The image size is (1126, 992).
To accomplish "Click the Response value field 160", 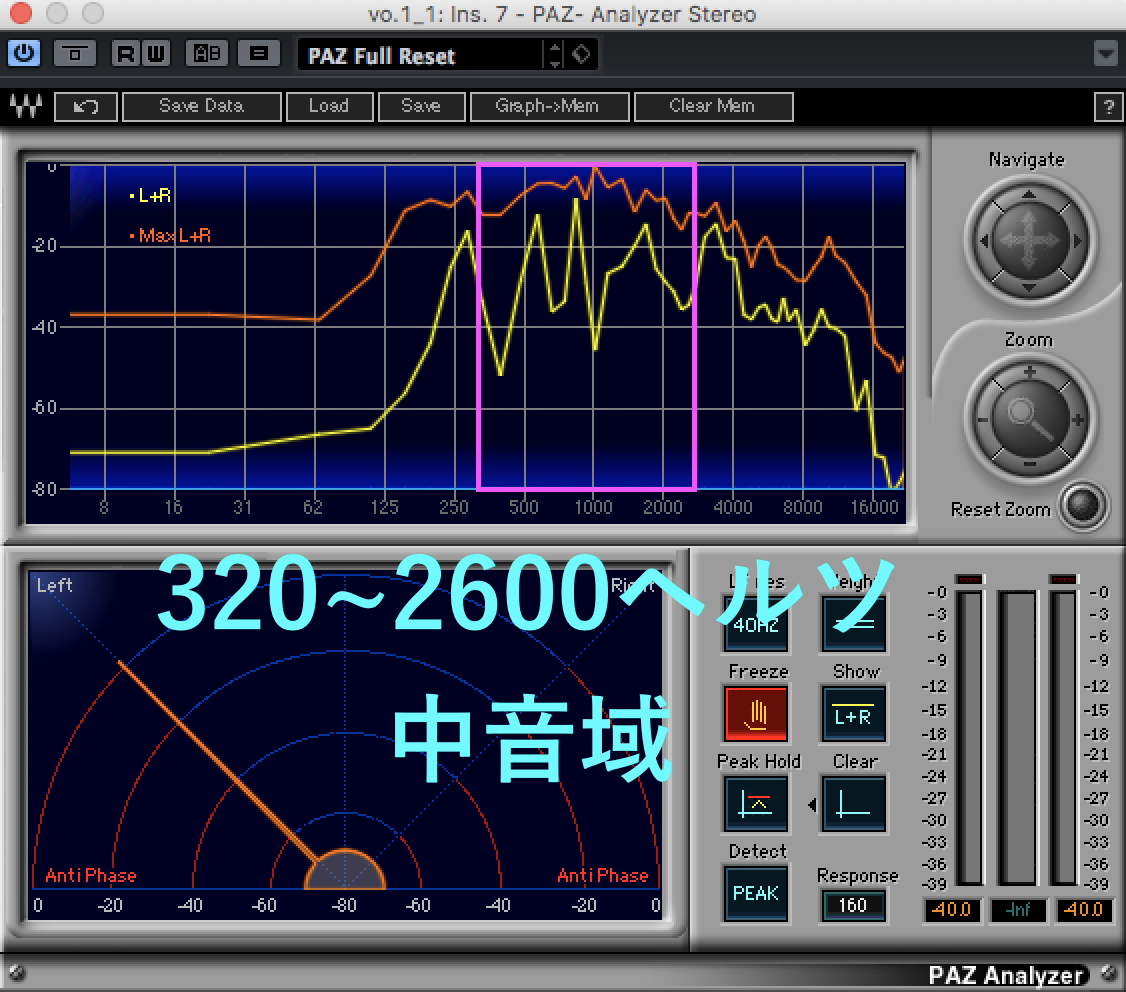I will (x=853, y=905).
